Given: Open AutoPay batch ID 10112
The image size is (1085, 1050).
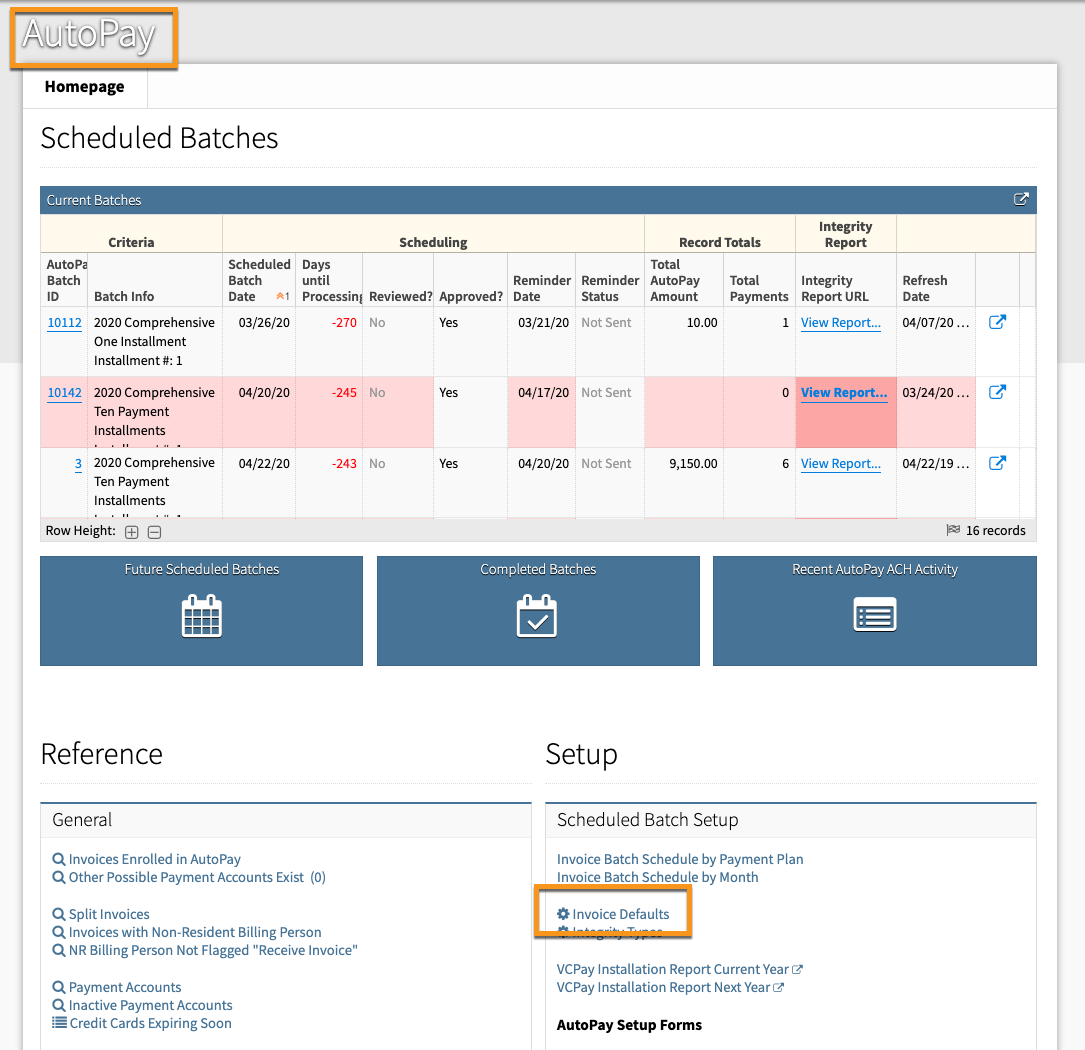Looking at the screenshot, I should pos(64,323).
